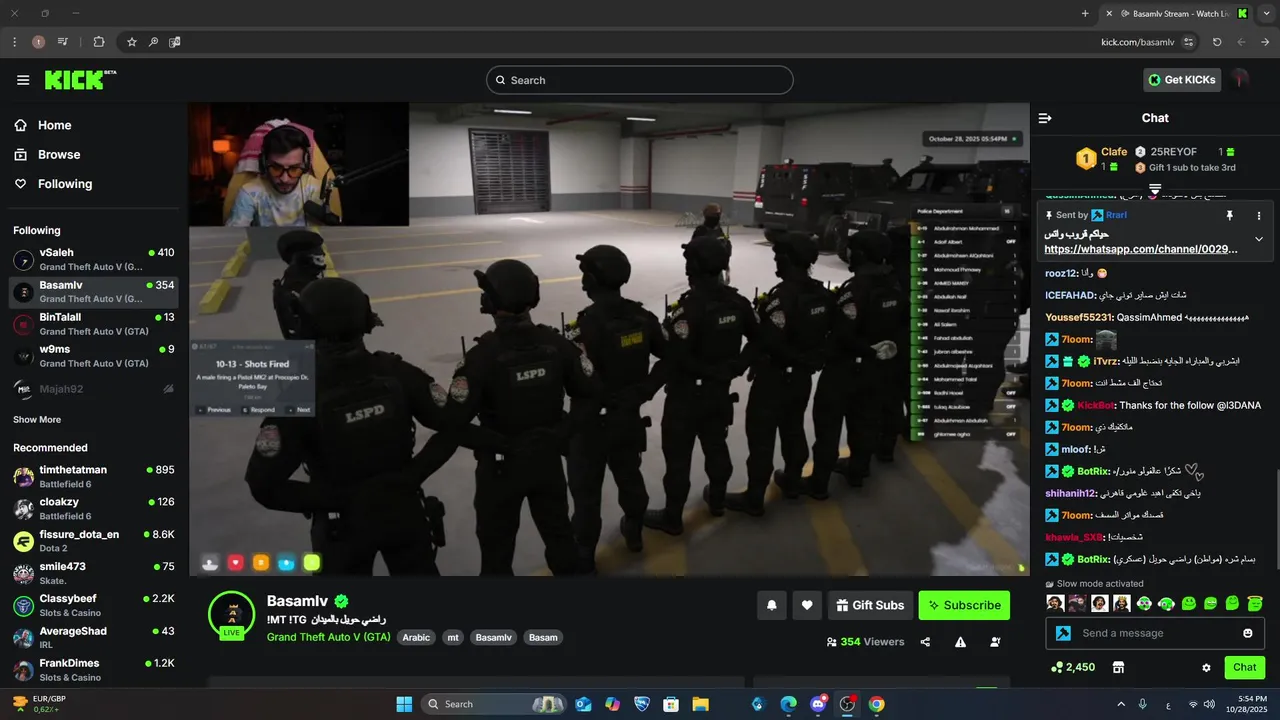The width and height of the screenshot is (1280, 720).
Task: Report the stream with warning icon
Action: click(x=960, y=642)
